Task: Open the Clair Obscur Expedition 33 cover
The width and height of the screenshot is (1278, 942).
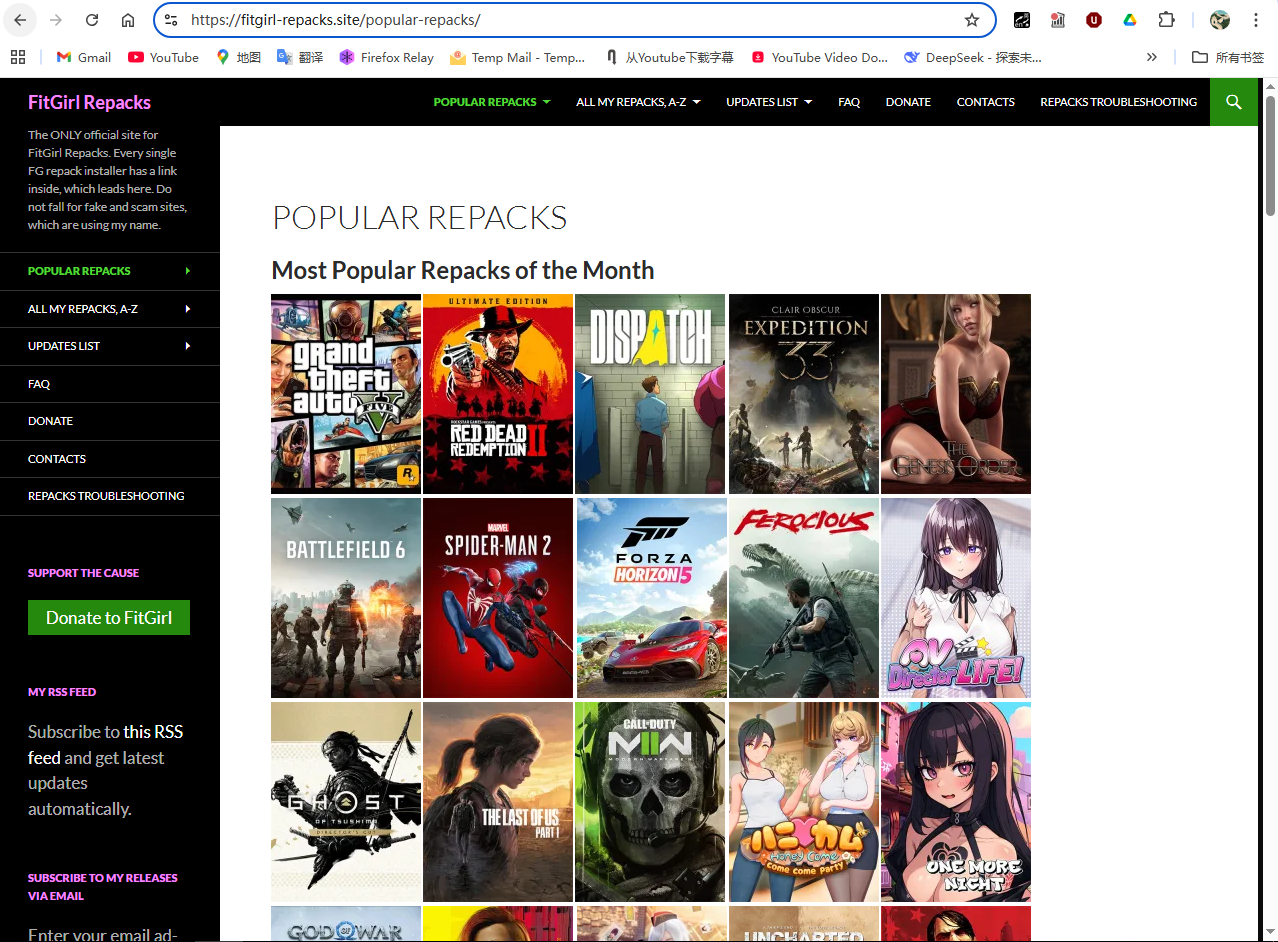Action: click(x=804, y=394)
